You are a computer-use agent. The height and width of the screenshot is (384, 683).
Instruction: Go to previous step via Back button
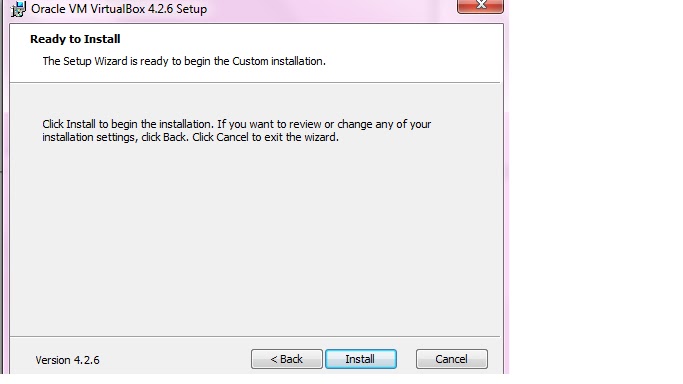(287, 359)
